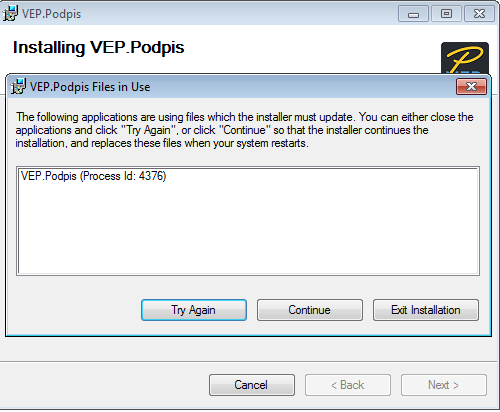Viewport: 500px width, 412px height.
Task: Click the greyed-out Next button
Action: coord(444,385)
